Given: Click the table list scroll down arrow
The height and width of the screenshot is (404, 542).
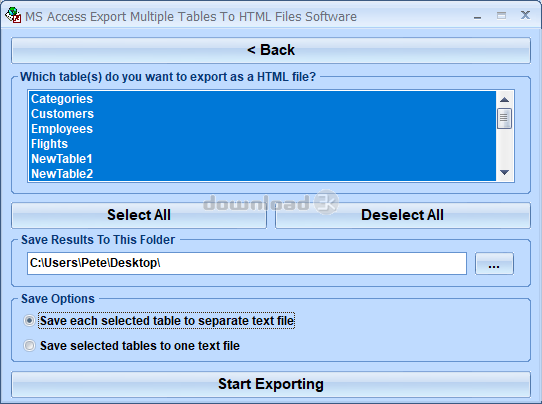Looking at the screenshot, I should [x=504, y=172].
